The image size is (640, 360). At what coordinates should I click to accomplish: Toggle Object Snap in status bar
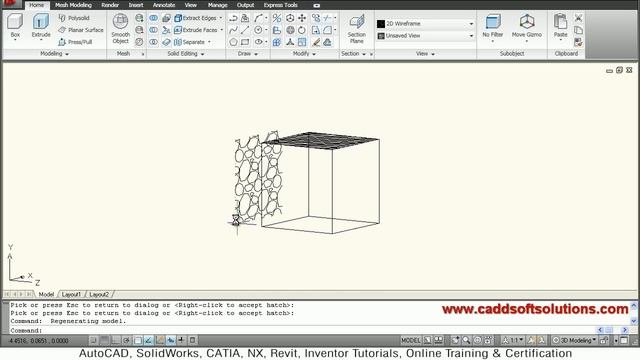coord(138,340)
